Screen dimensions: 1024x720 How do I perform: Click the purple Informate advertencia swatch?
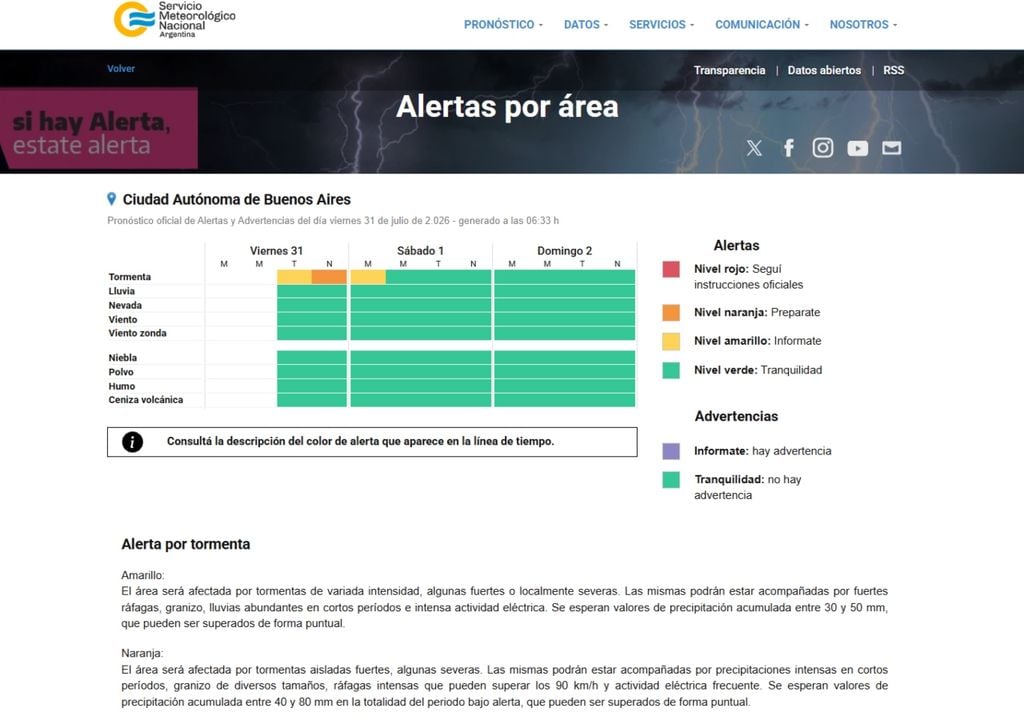click(671, 451)
